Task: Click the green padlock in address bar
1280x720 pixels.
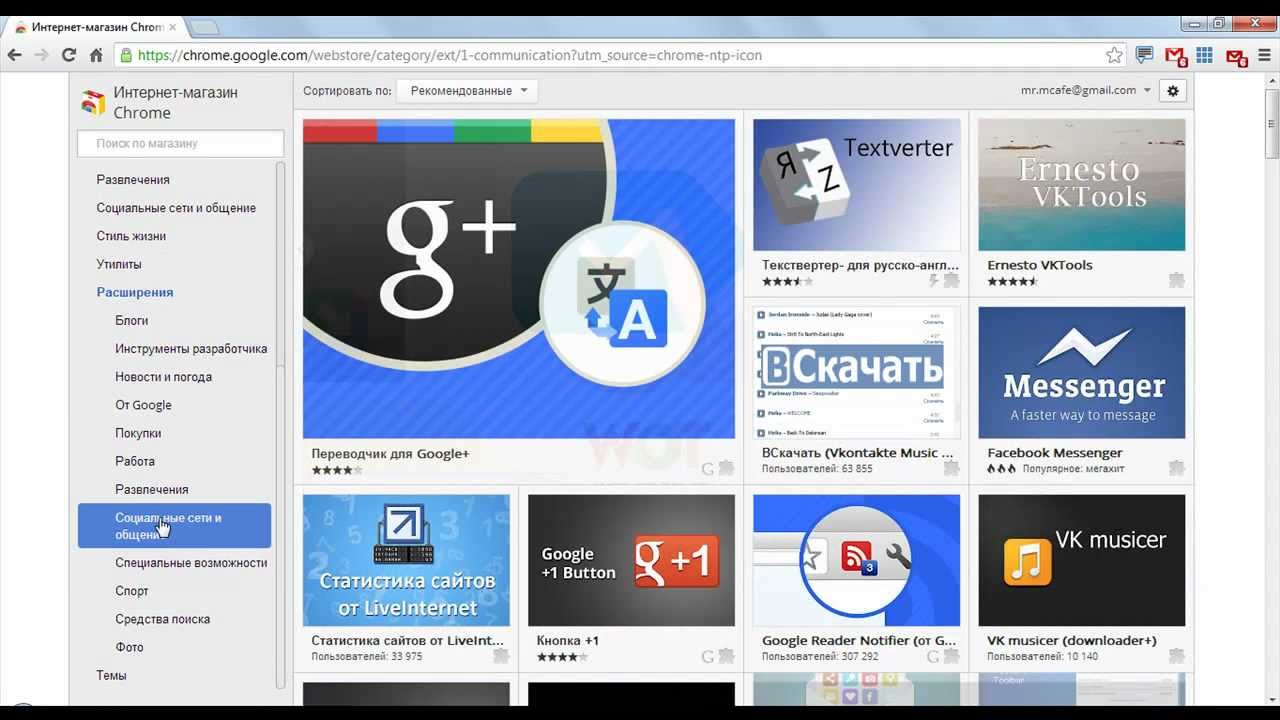Action: click(x=125, y=56)
